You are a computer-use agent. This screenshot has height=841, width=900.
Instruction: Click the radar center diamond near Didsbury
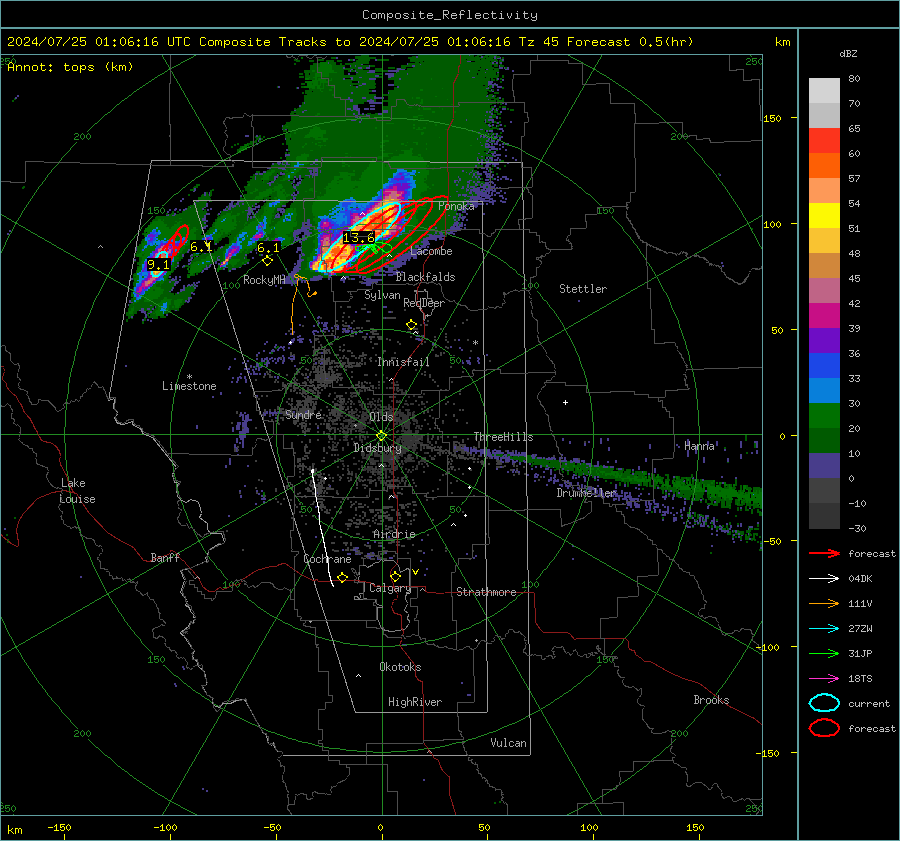381,436
